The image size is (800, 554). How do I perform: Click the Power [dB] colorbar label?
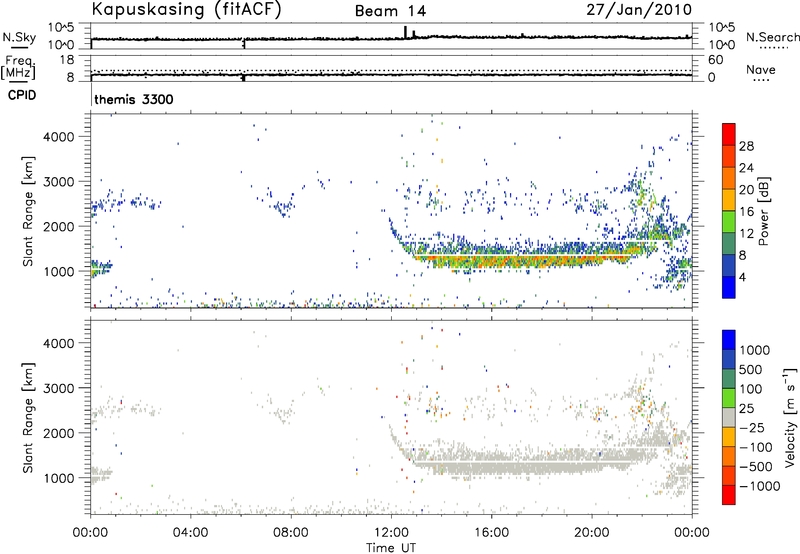click(x=764, y=211)
